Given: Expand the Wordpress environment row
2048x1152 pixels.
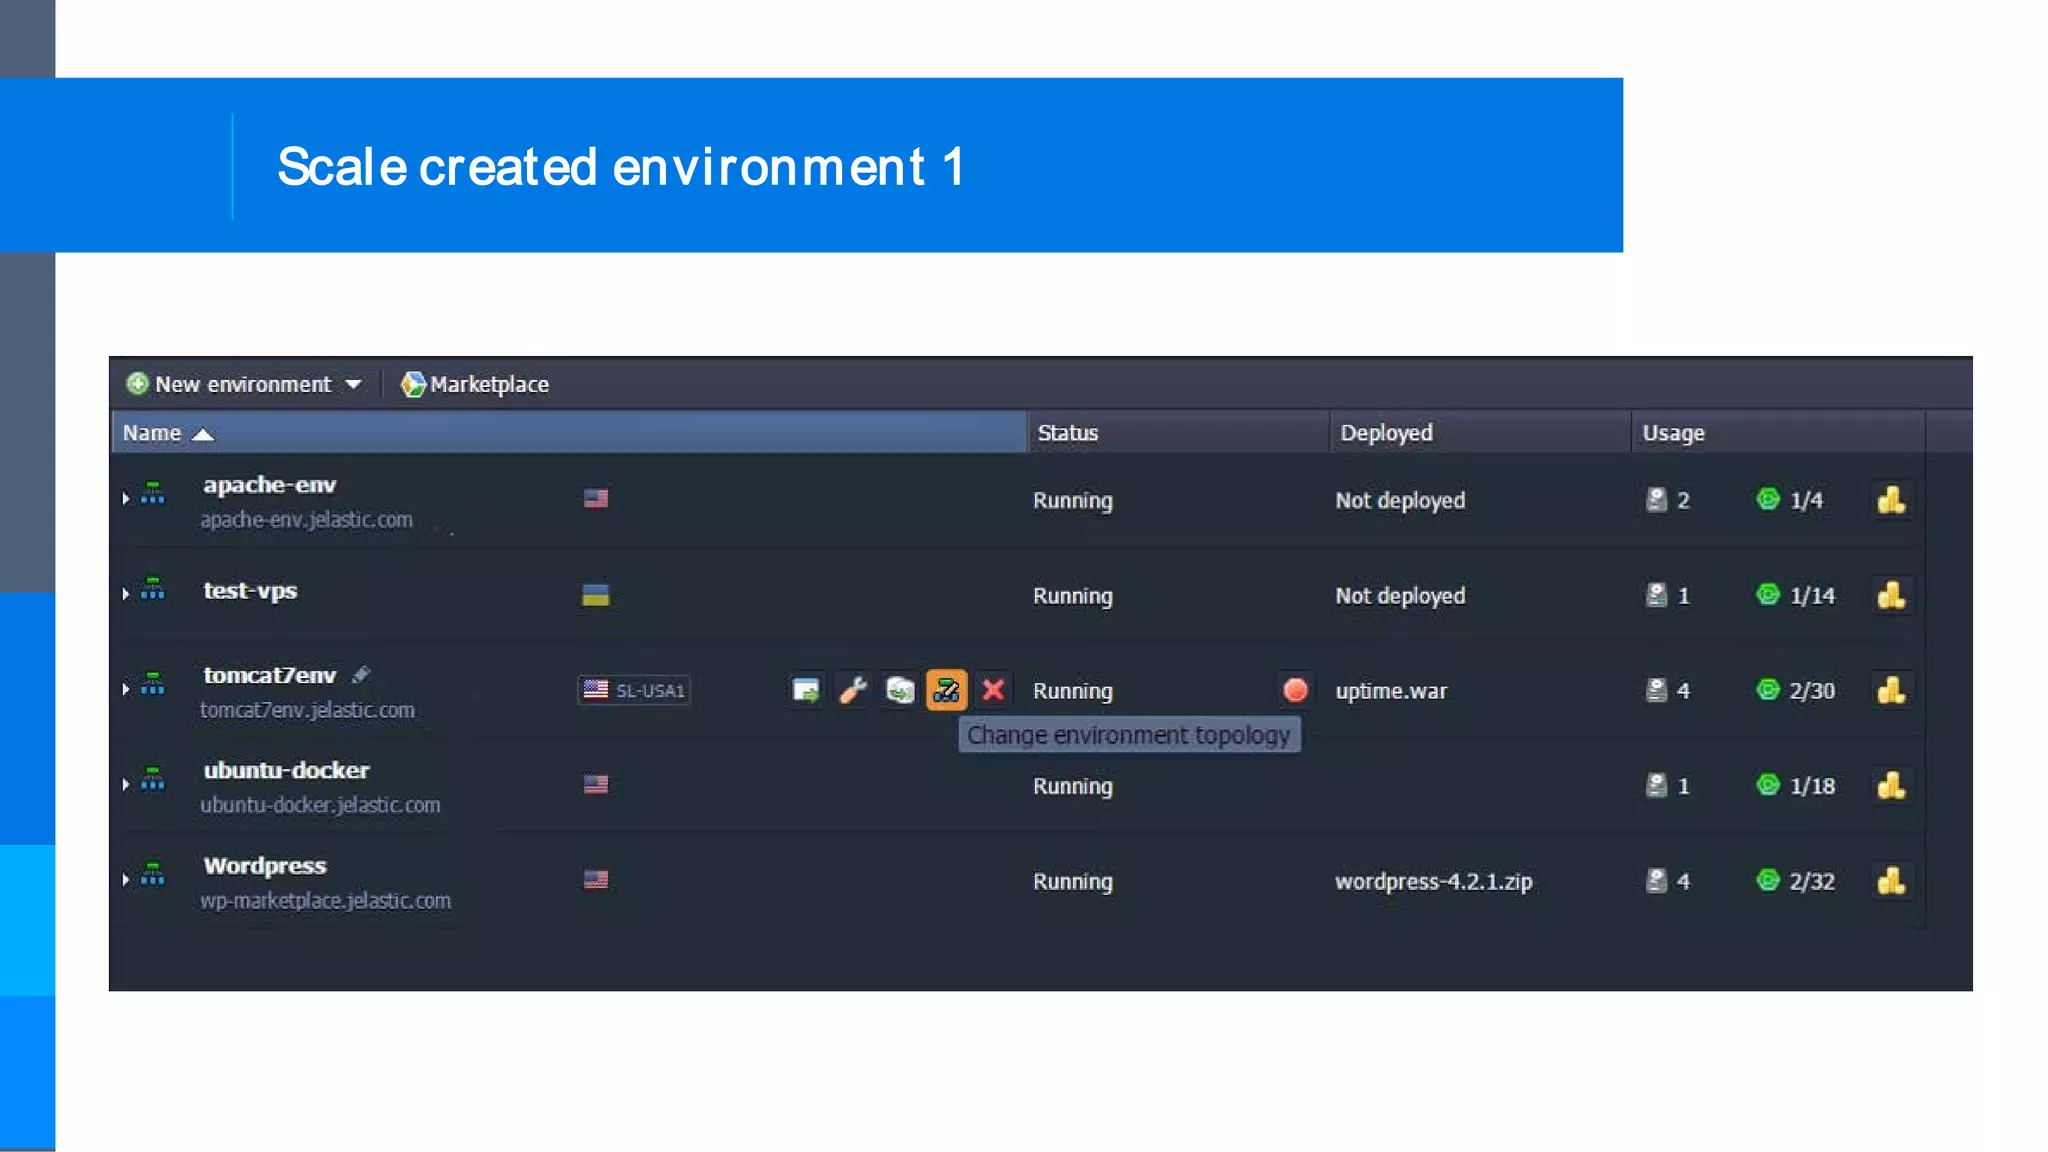Looking at the screenshot, I should point(126,880).
